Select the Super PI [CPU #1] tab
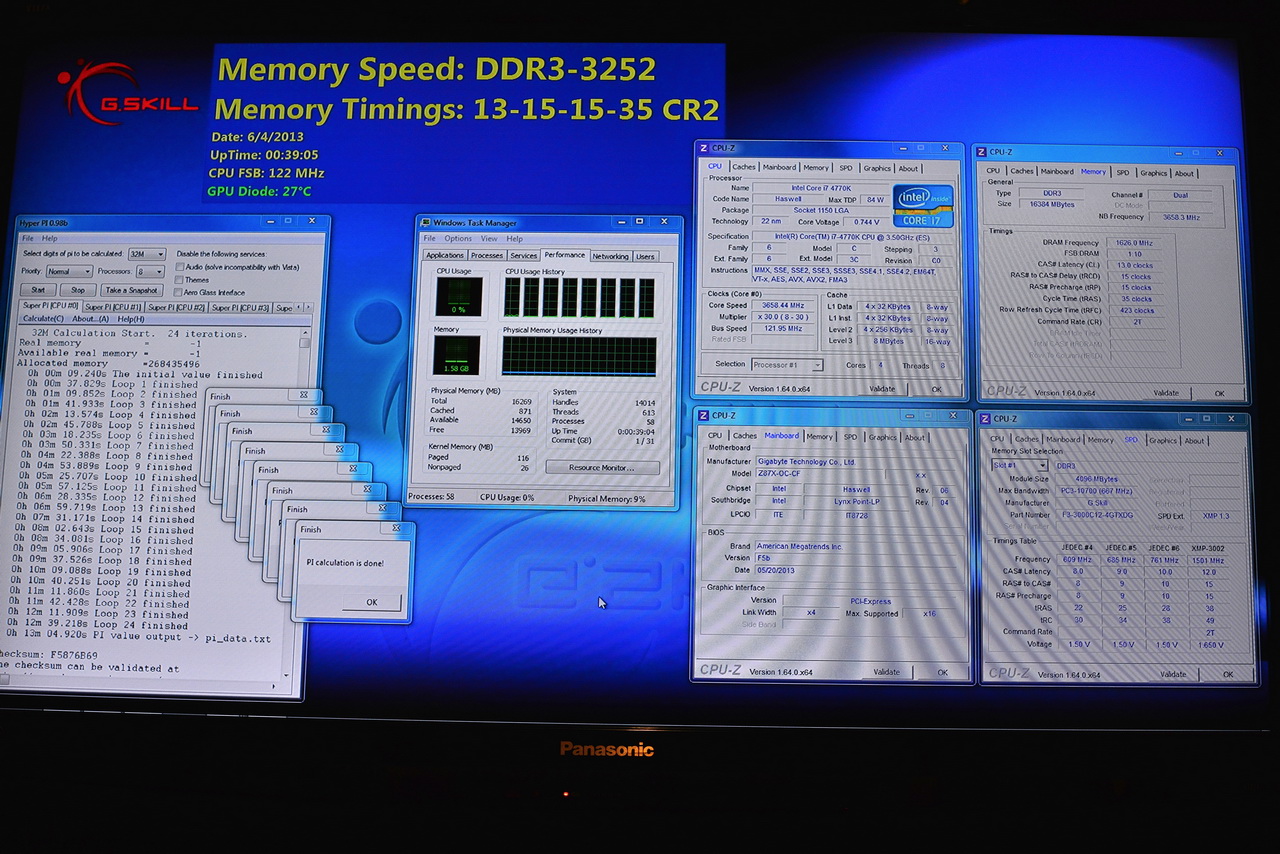 click(112, 307)
